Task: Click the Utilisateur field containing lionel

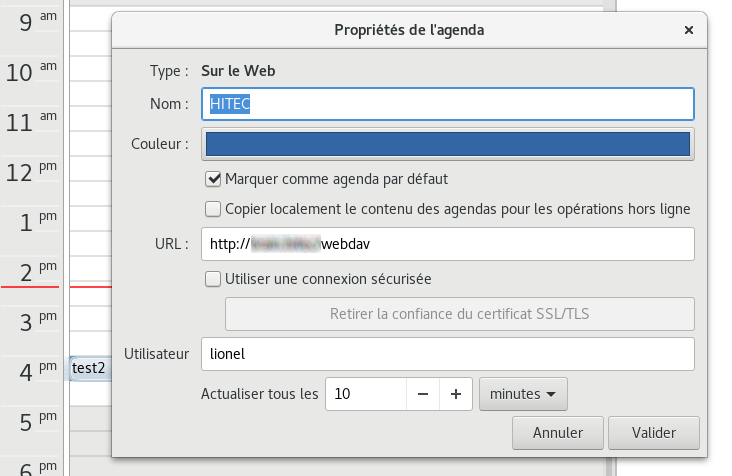Action: coord(447,353)
